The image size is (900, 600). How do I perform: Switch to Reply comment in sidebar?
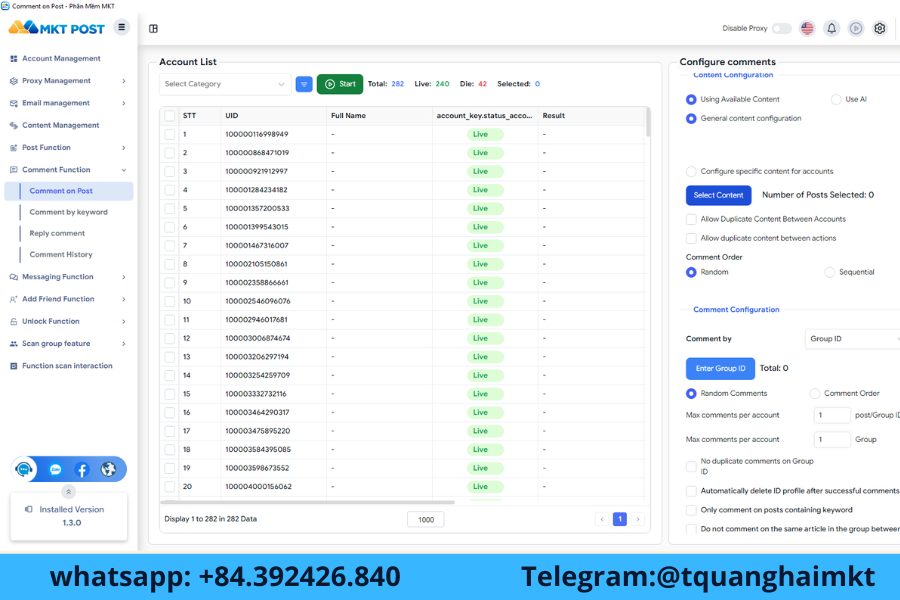coord(58,233)
